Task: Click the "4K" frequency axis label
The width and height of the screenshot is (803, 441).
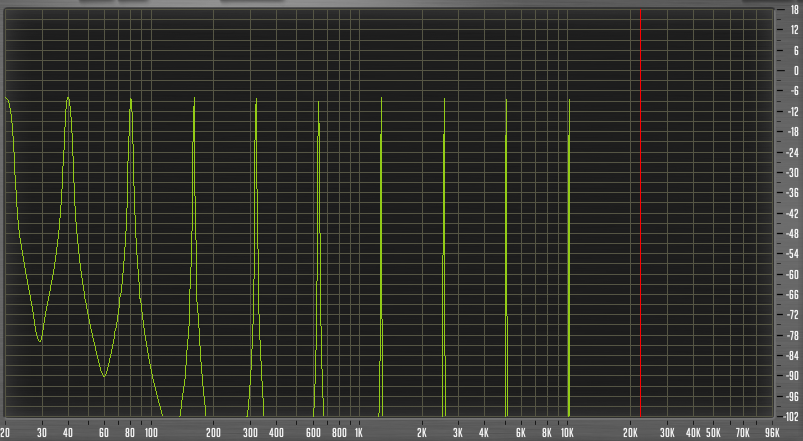Action: [484, 433]
